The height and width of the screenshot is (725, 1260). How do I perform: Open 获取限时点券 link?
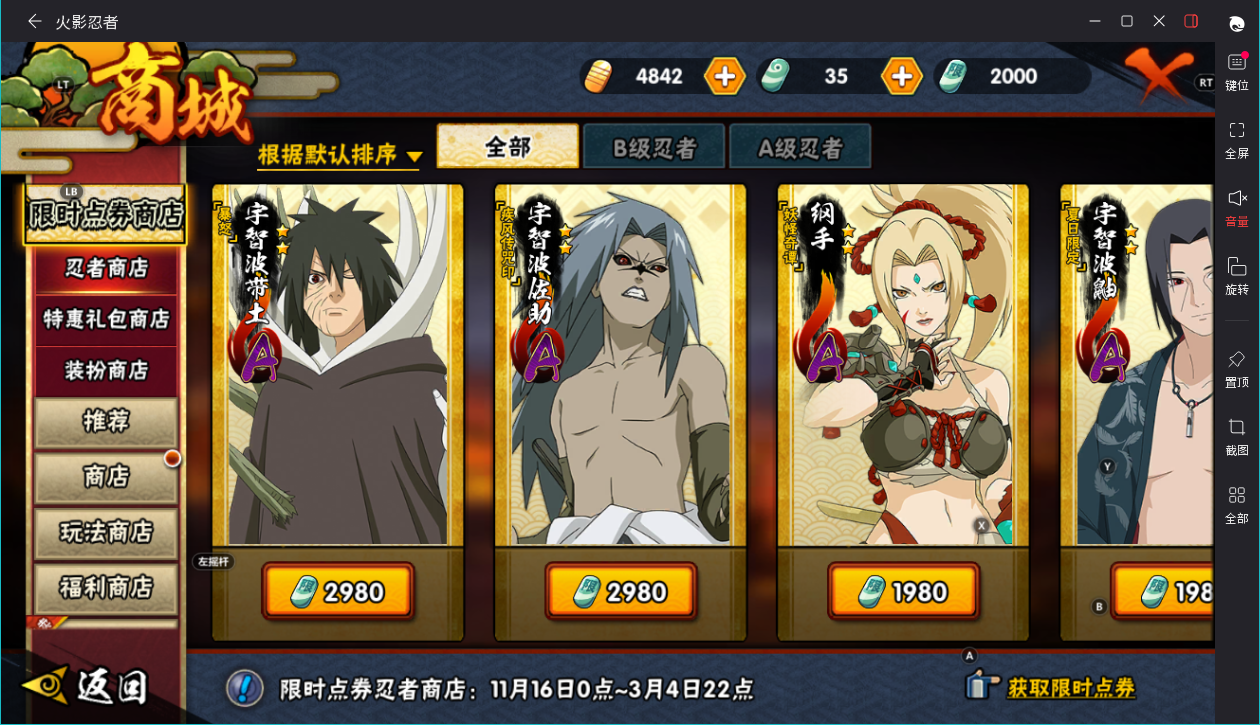click(1071, 688)
